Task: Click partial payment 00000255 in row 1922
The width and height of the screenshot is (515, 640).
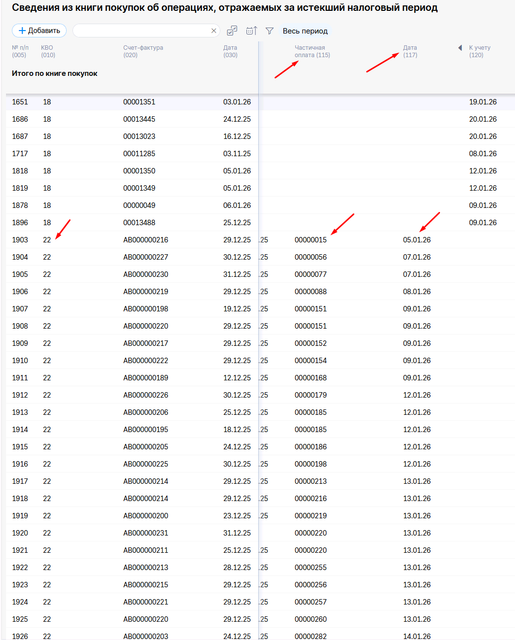Action: [311, 567]
